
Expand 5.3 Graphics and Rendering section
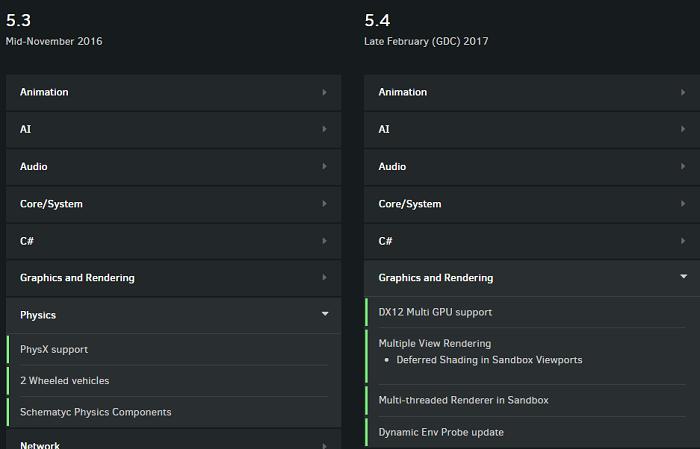click(174, 278)
